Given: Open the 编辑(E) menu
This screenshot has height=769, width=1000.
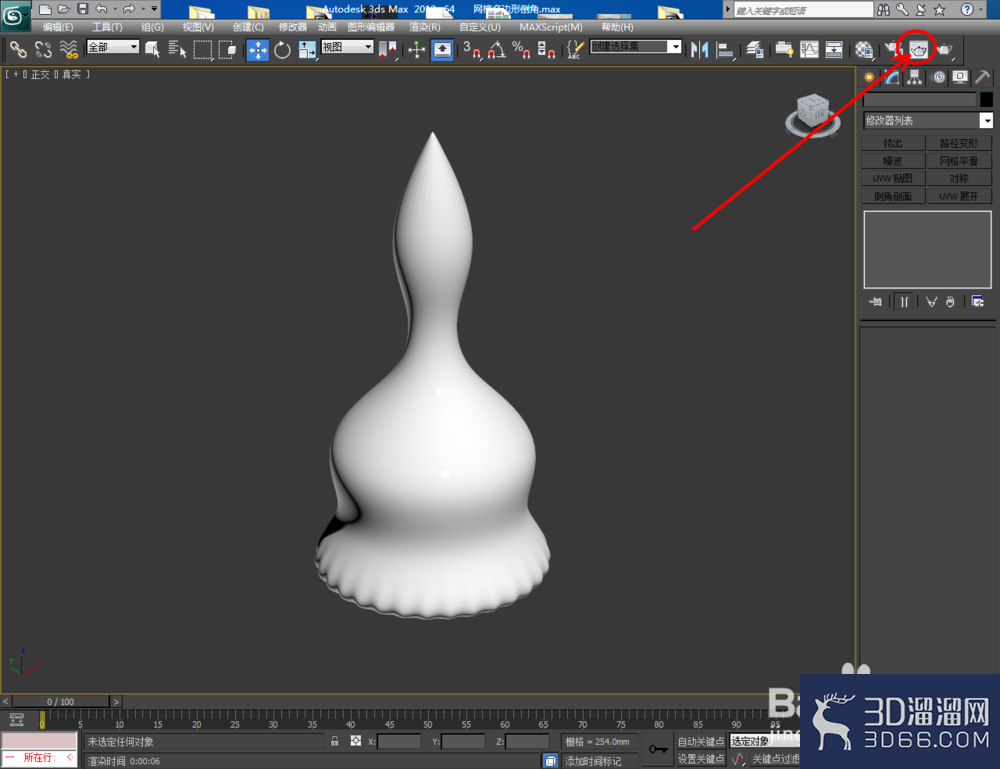Looking at the screenshot, I should coord(58,27).
